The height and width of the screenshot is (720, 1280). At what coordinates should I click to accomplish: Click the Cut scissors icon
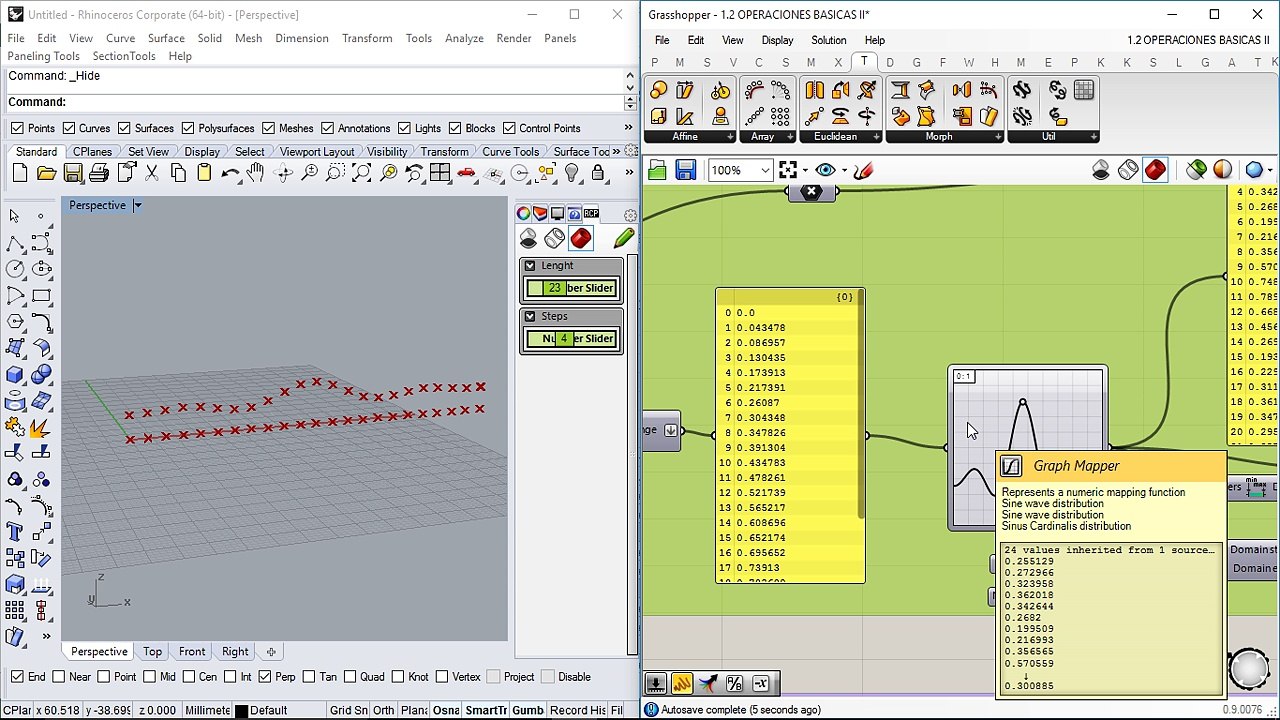point(152,174)
